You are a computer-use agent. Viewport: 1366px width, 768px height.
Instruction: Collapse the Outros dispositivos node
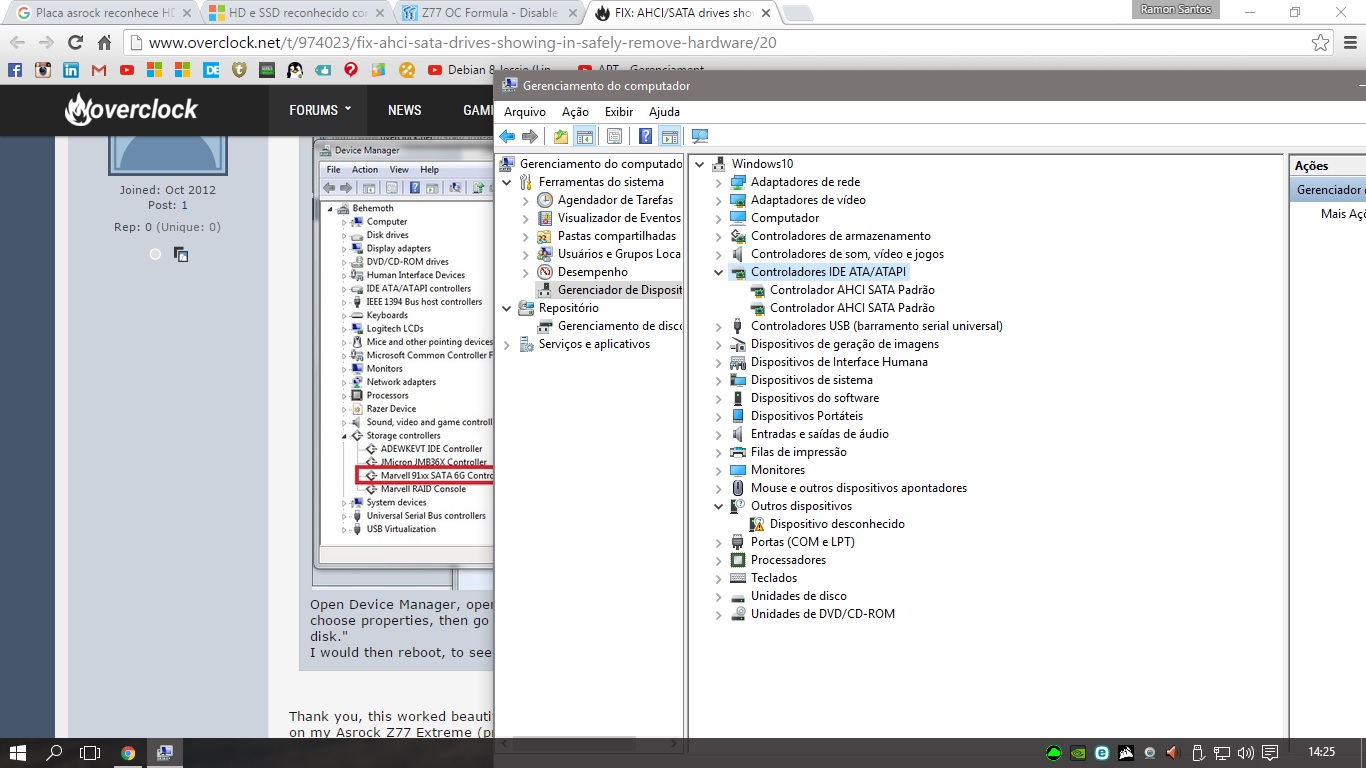(718, 506)
